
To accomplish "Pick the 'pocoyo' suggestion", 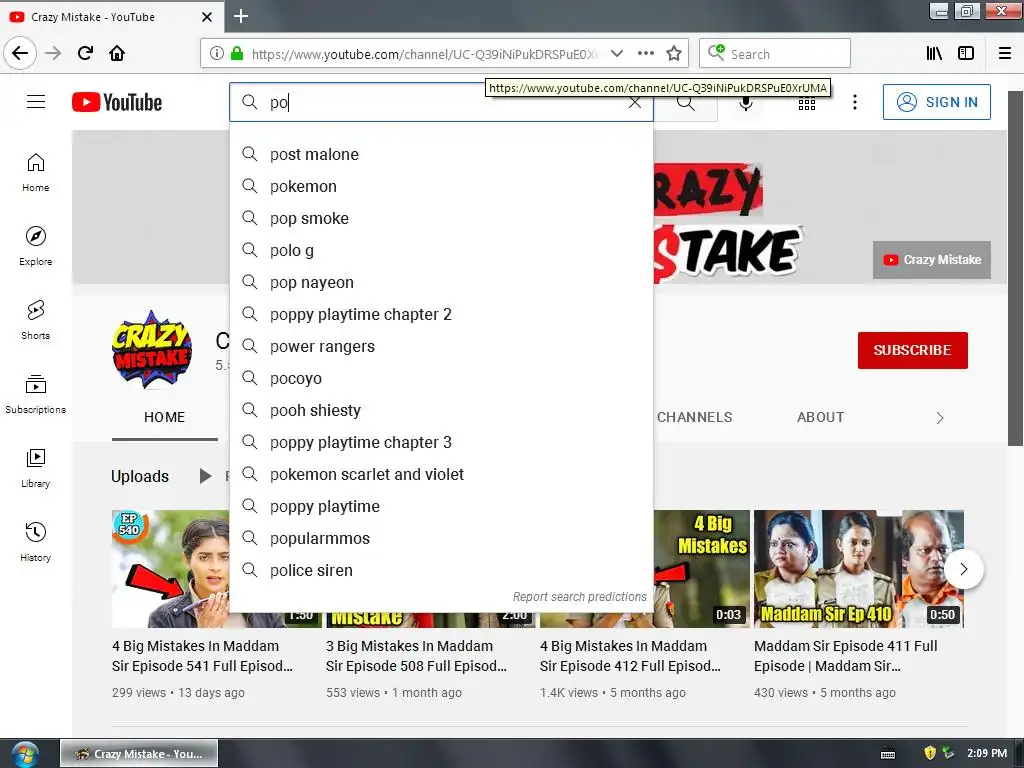I will 441,378.
